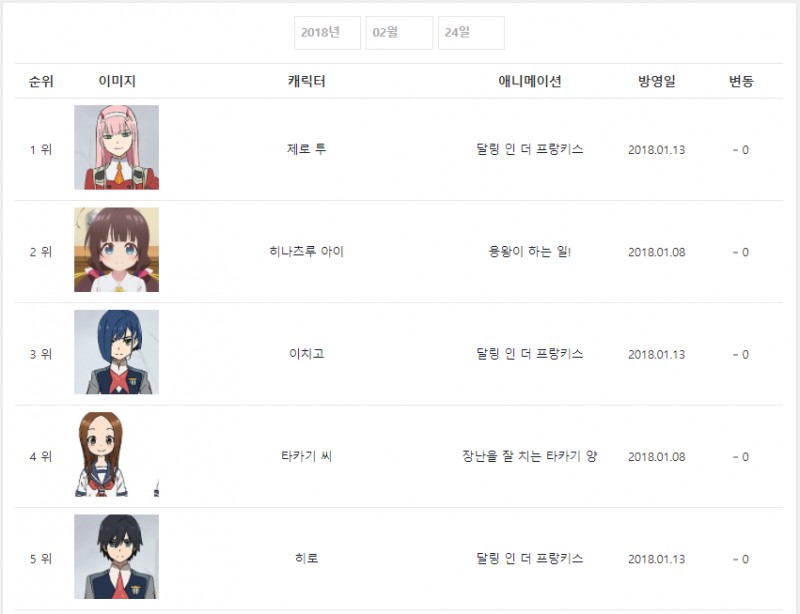Click the 히로 character thumbnail
Screen dimensions: 800x614
click(x=116, y=556)
